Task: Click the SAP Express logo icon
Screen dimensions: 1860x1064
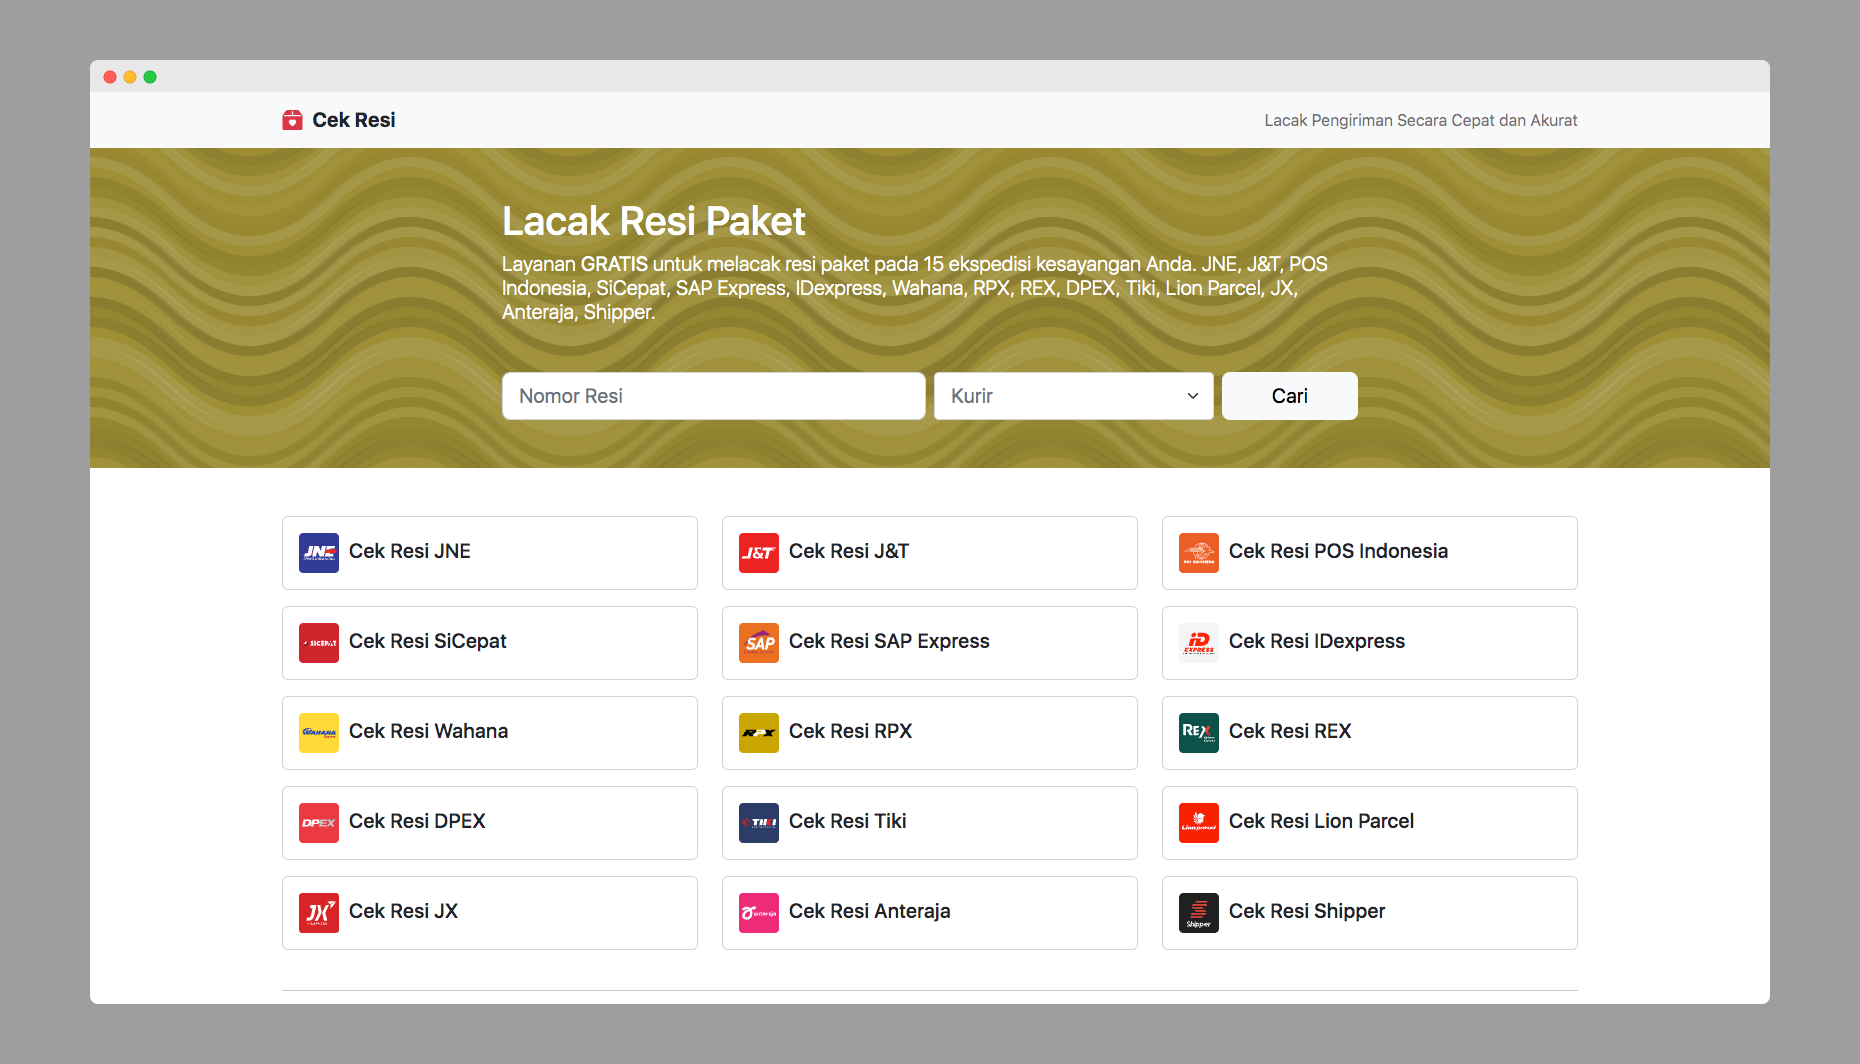Action: [759, 643]
